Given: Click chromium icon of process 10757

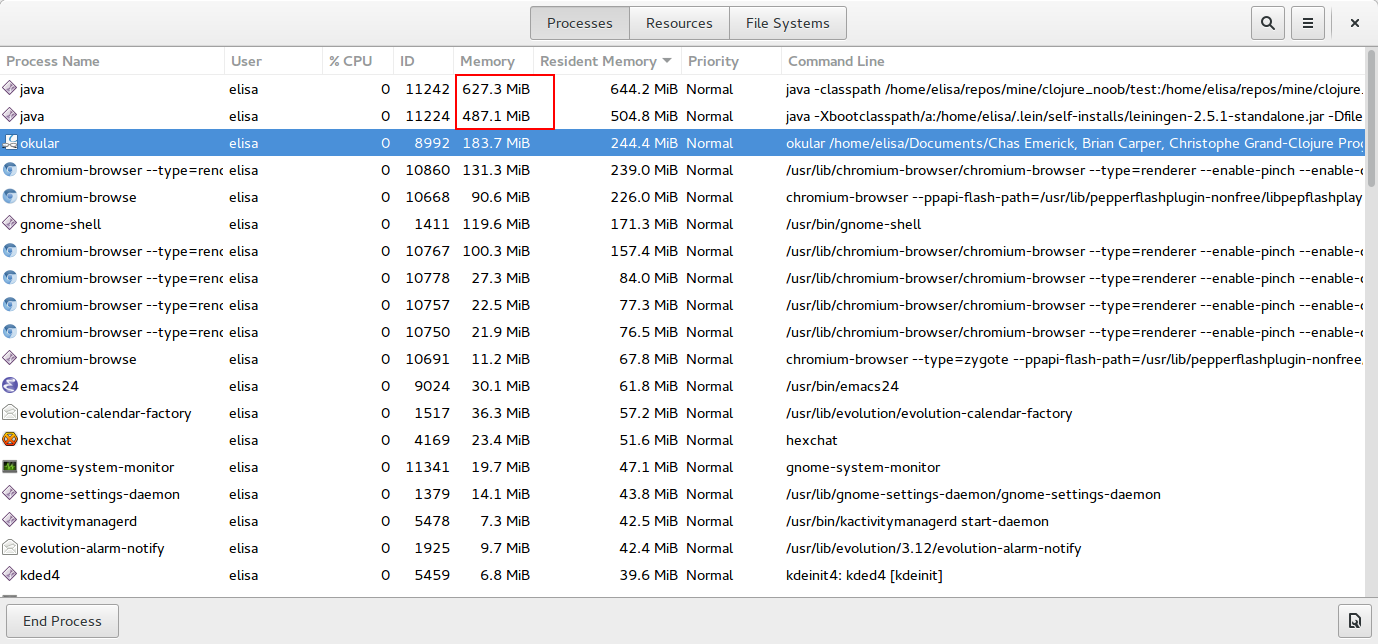Looking at the screenshot, I should click(x=10, y=305).
